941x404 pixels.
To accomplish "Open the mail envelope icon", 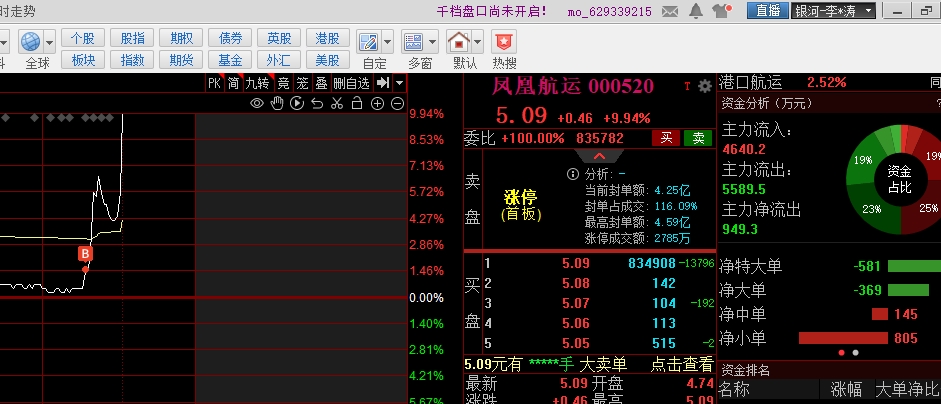I will pyautogui.click(x=670, y=11).
